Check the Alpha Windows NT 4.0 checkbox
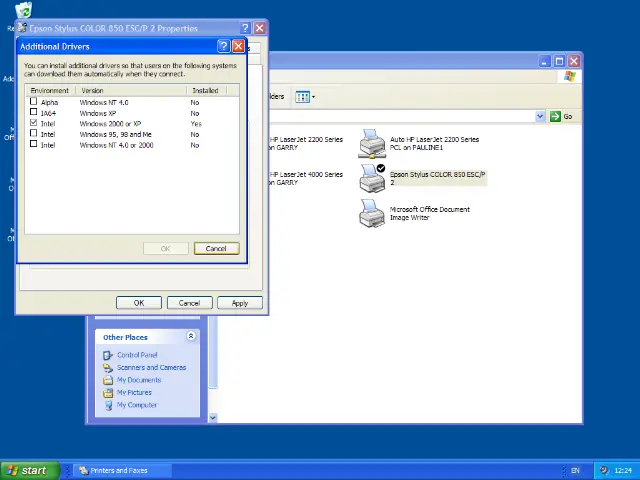Screen dimensions: 640x480 (x=33, y=101)
